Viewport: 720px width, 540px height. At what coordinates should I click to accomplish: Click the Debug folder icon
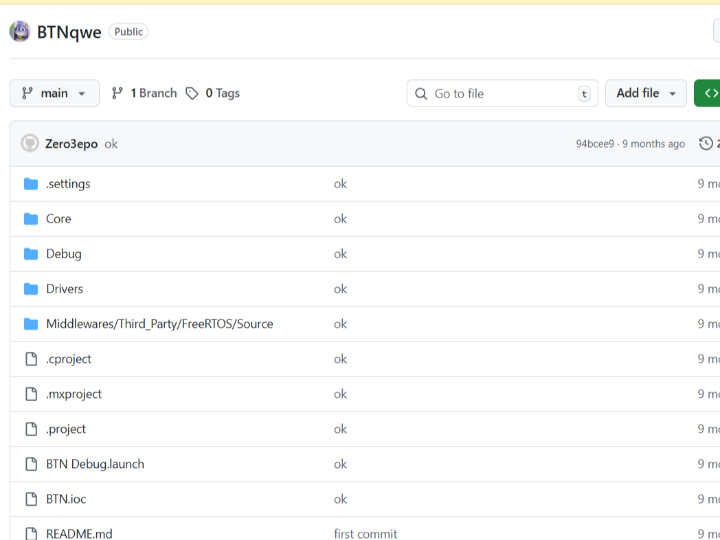coord(31,254)
